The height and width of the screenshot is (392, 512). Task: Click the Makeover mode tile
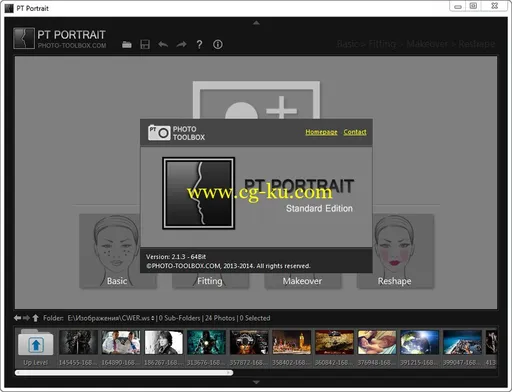pyautogui.click(x=302, y=281)
